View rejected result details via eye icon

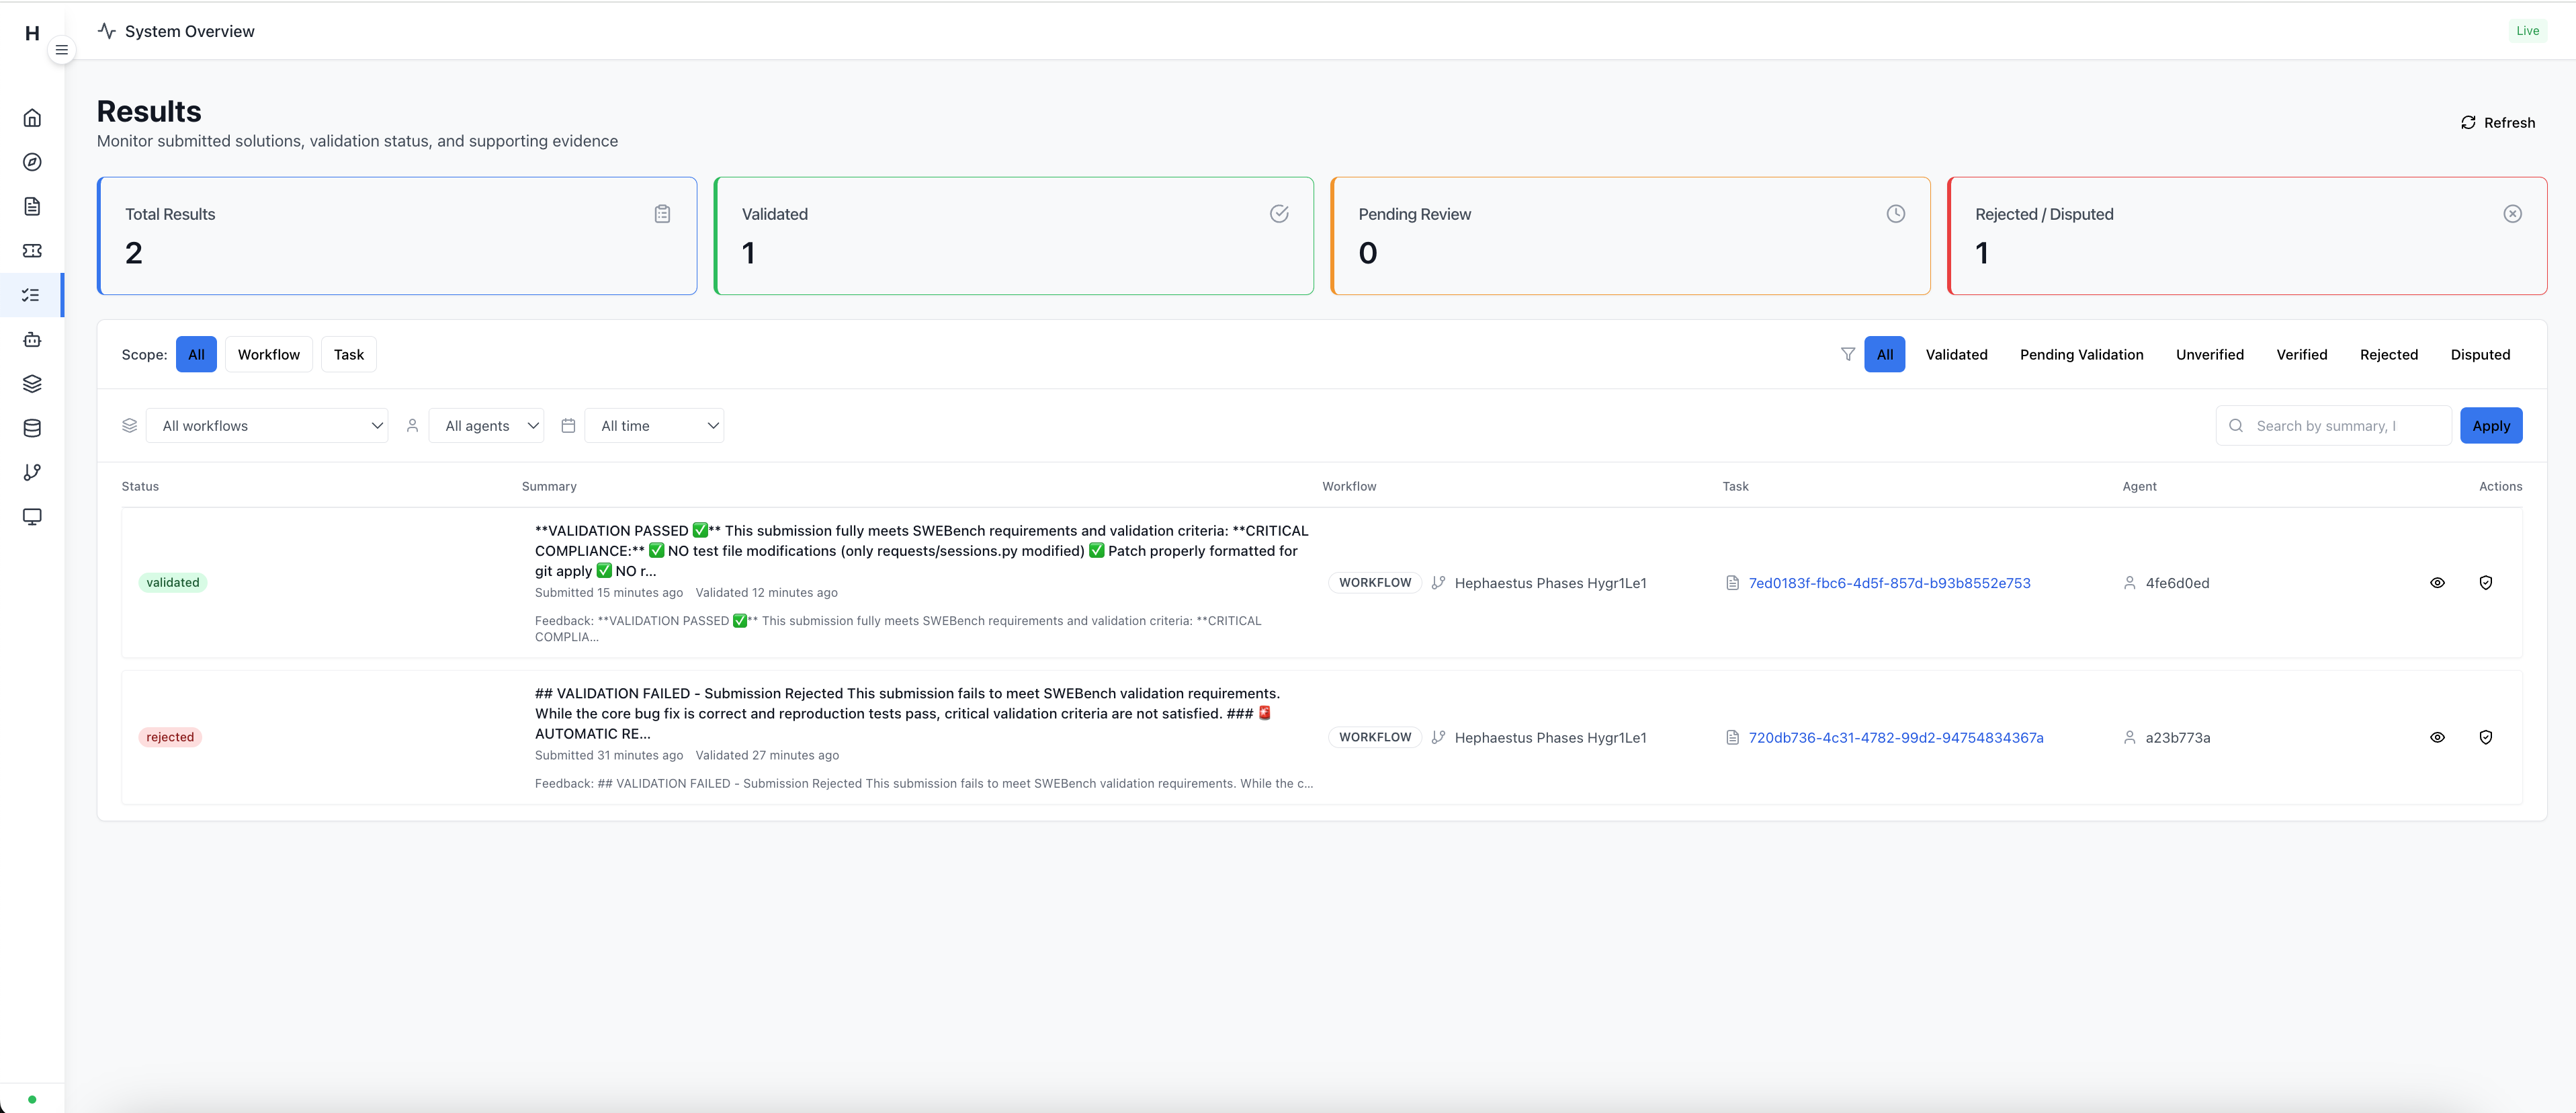[x=2437, y=737]
